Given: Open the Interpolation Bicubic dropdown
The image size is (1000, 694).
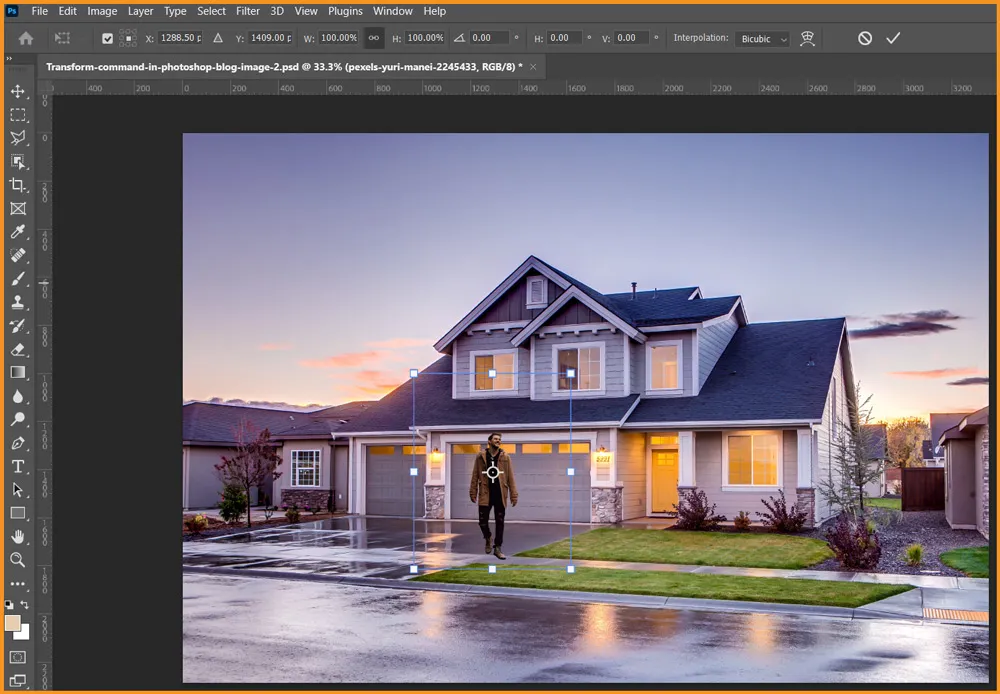Looking at the screenshot, I should pos(763,39).
